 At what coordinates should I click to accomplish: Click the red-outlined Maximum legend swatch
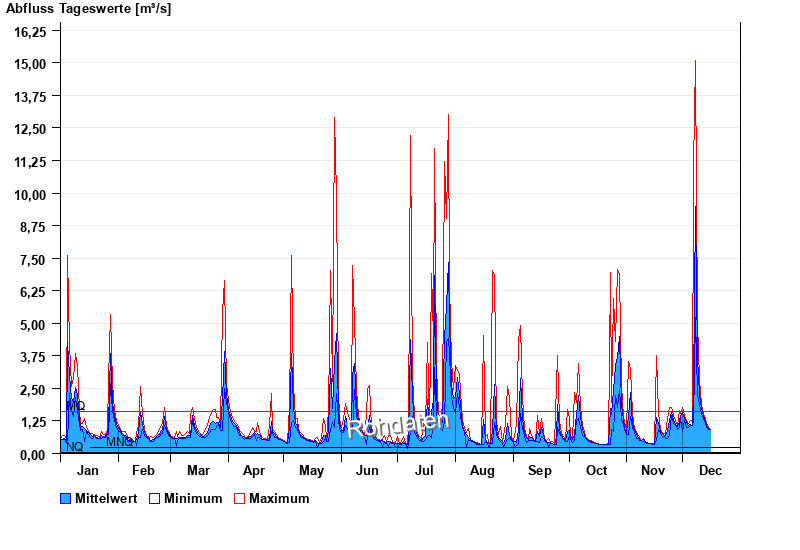click(240, 498)
